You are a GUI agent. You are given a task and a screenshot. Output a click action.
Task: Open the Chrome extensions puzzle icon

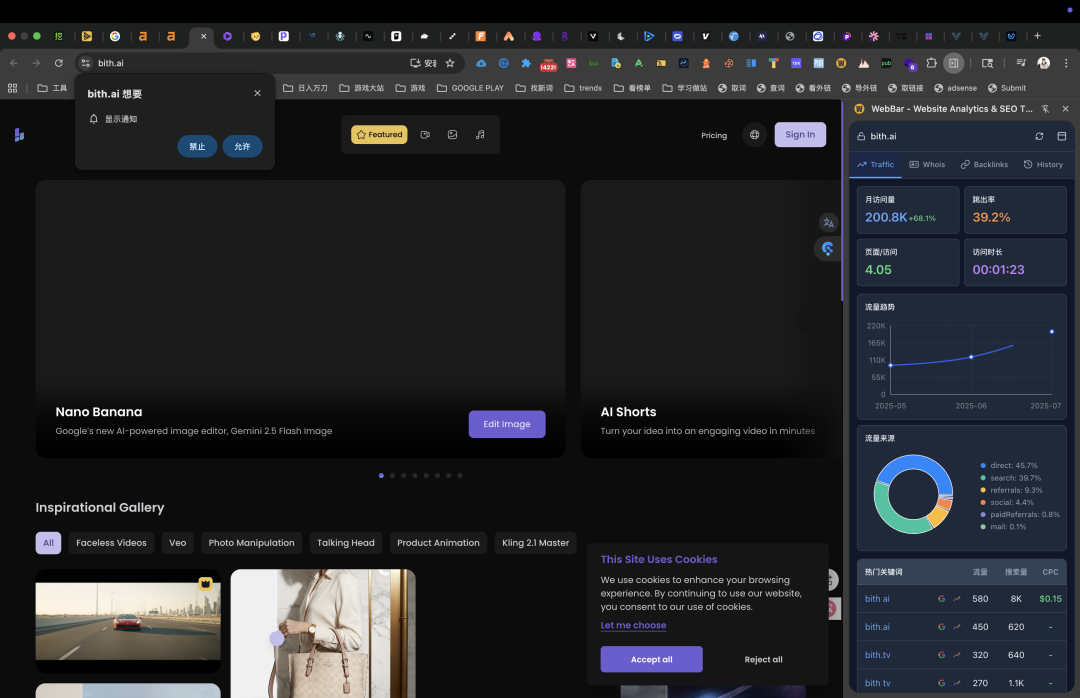pos(931,63)
